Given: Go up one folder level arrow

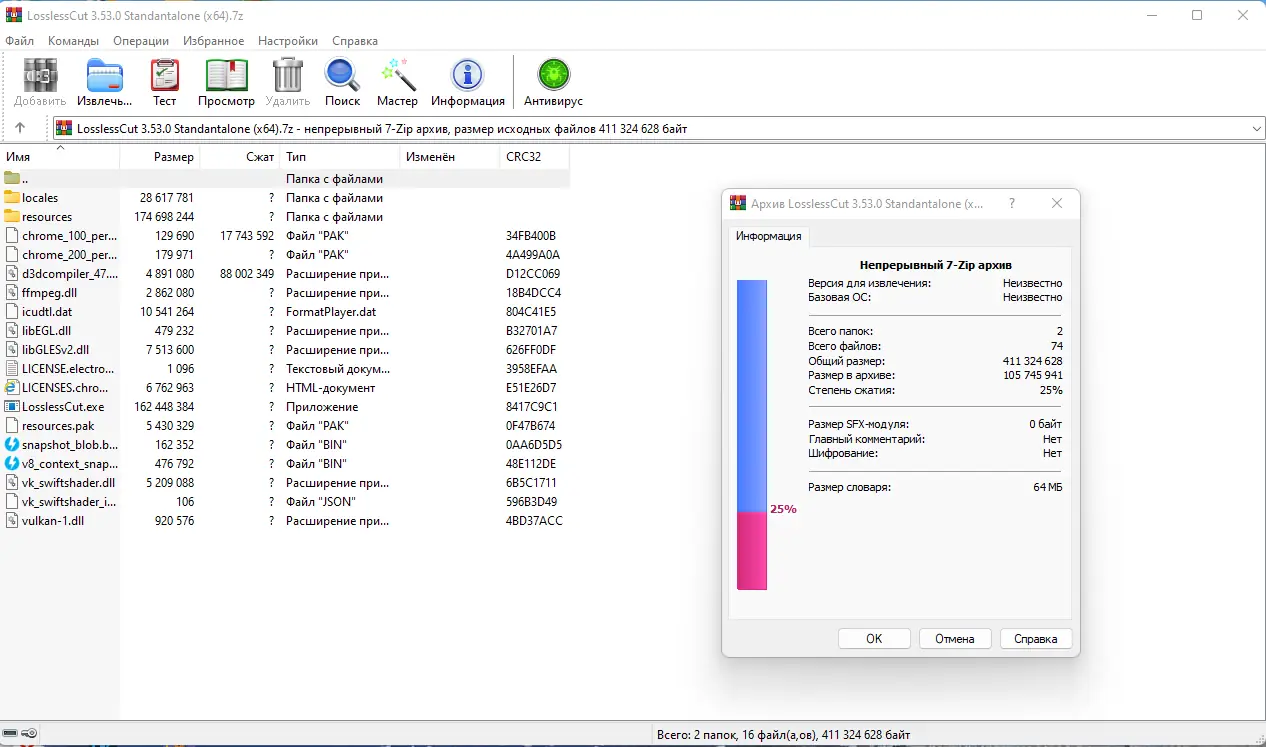Looking at the screenshot, I should click(x=20, y=128).
